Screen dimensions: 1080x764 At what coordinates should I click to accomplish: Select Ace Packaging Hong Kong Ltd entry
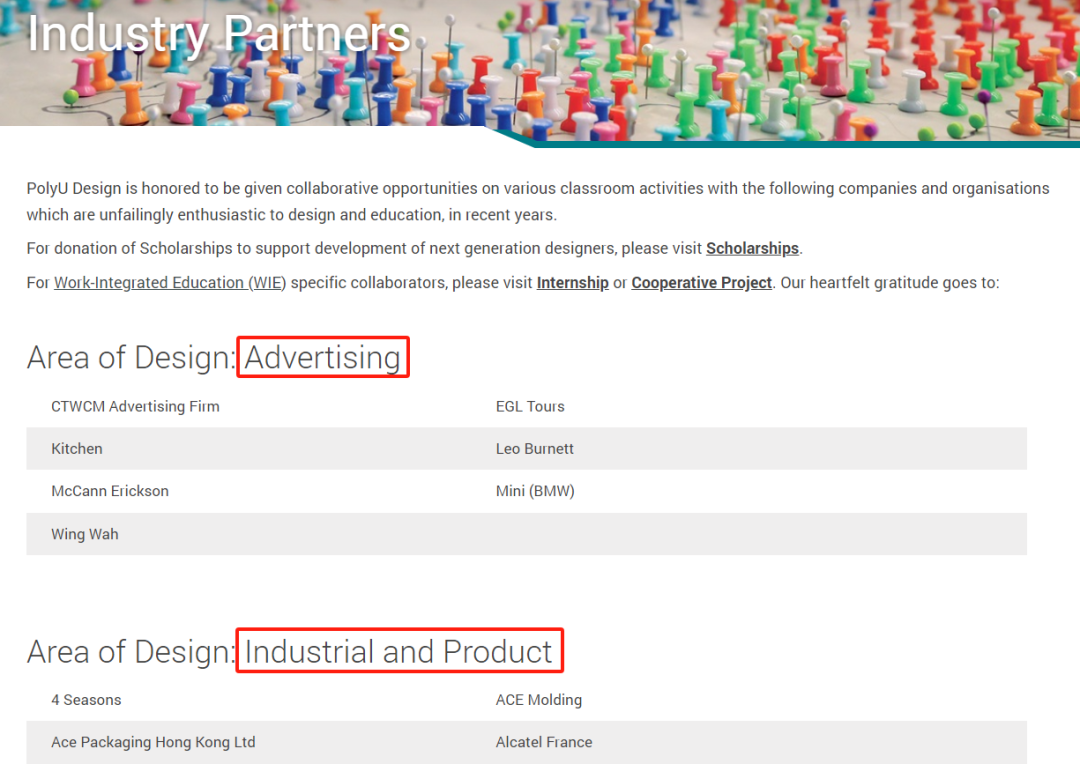click(x=153, y=742)
